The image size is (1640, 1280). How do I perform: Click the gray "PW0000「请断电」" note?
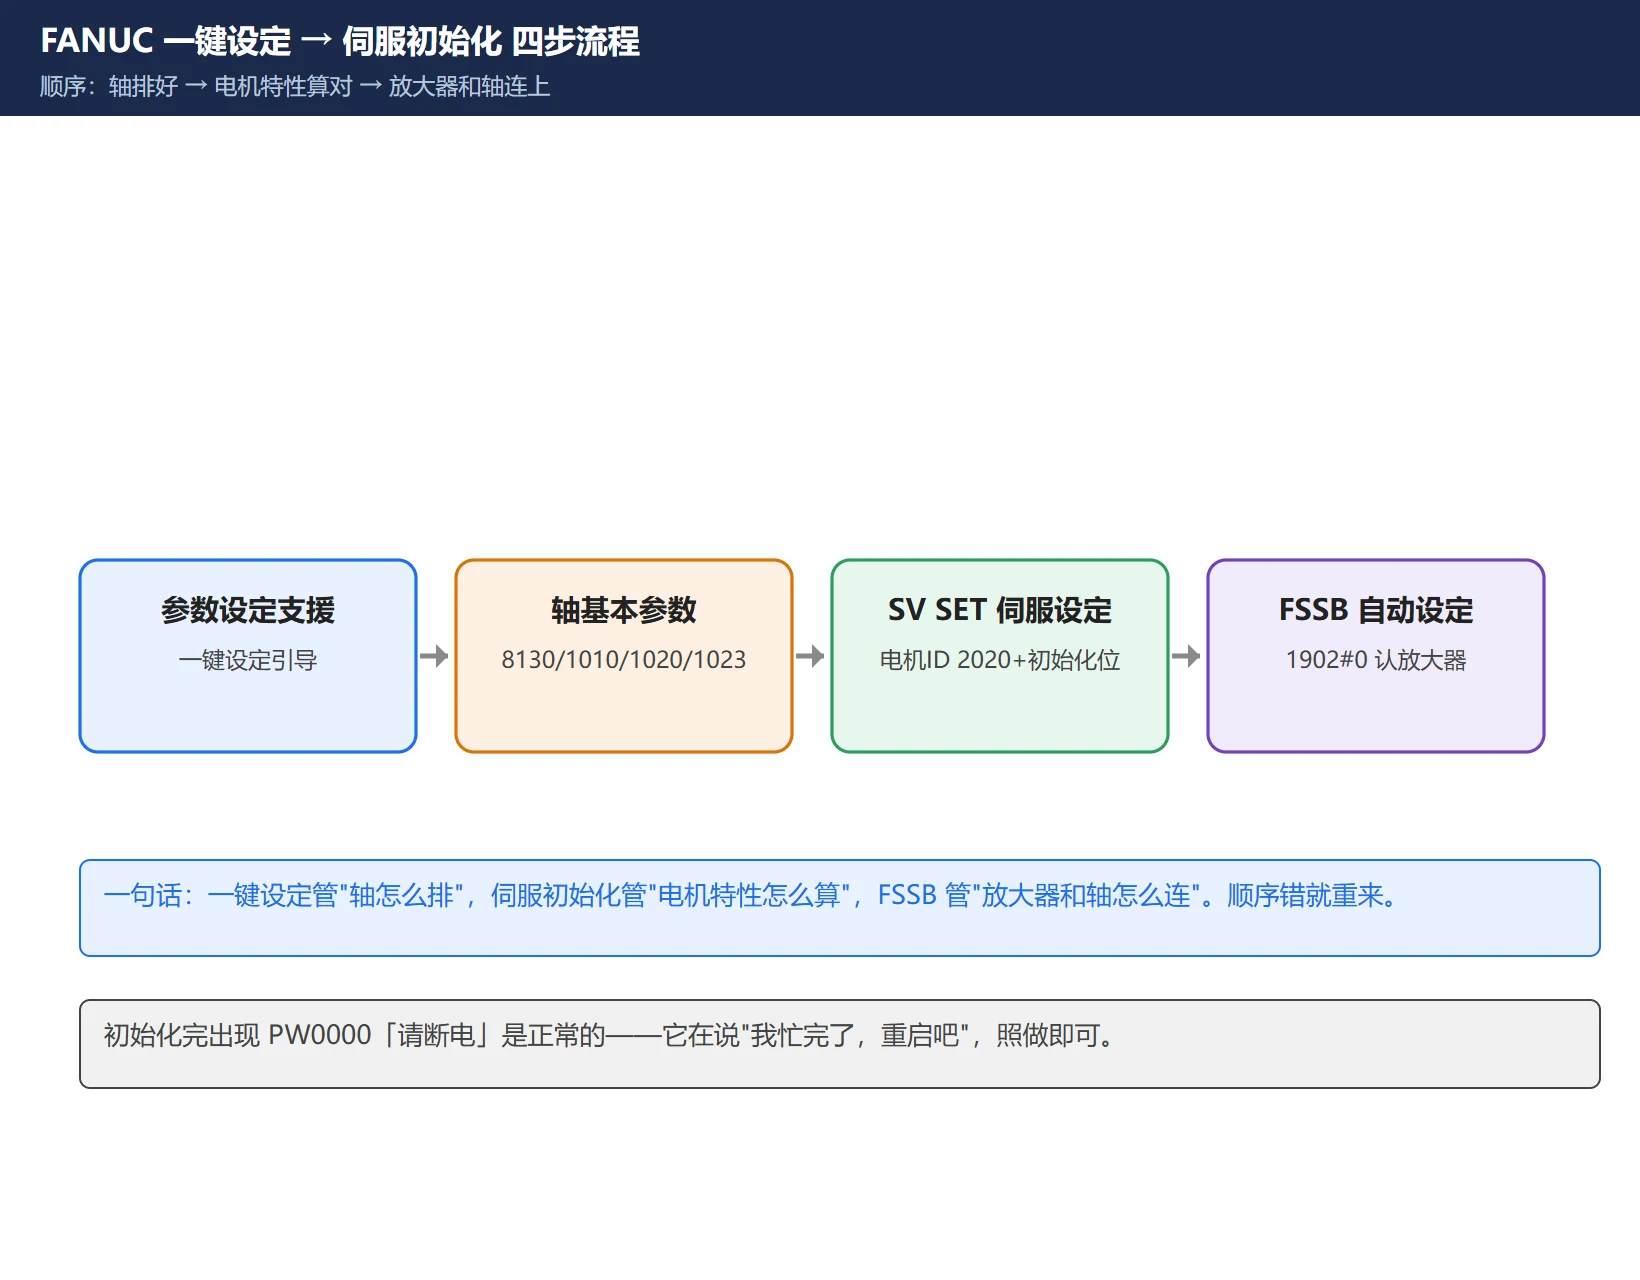(840, 1044)
